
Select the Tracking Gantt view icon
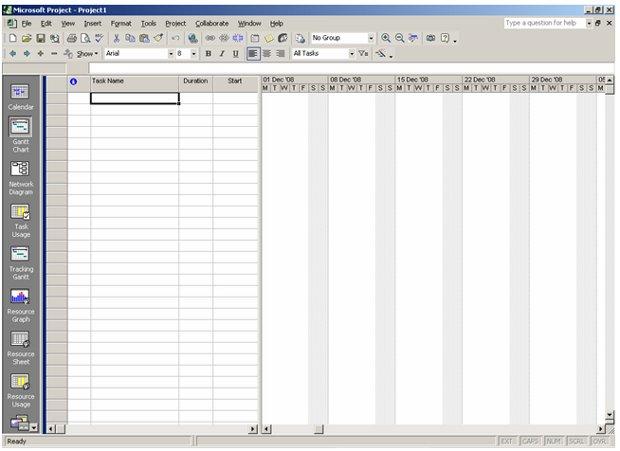point(20,254)
